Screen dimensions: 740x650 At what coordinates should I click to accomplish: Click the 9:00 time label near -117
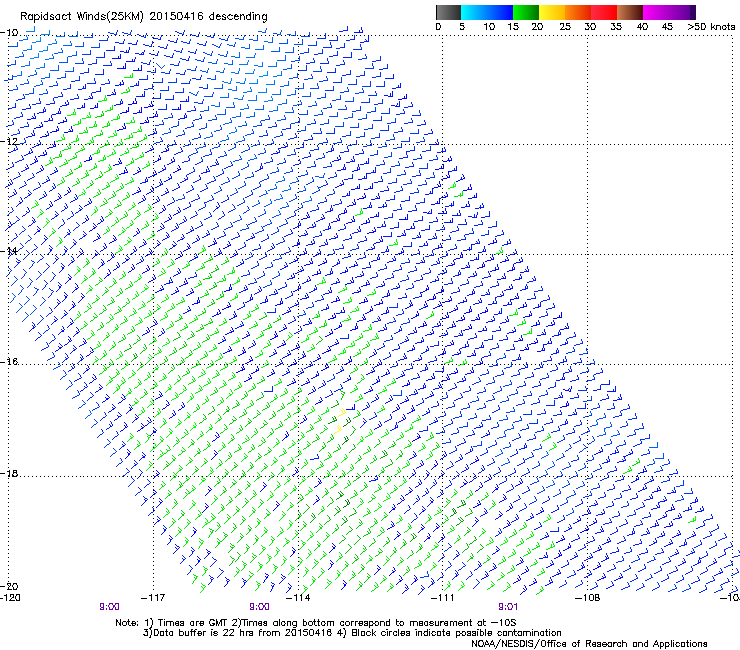[109, 607]
